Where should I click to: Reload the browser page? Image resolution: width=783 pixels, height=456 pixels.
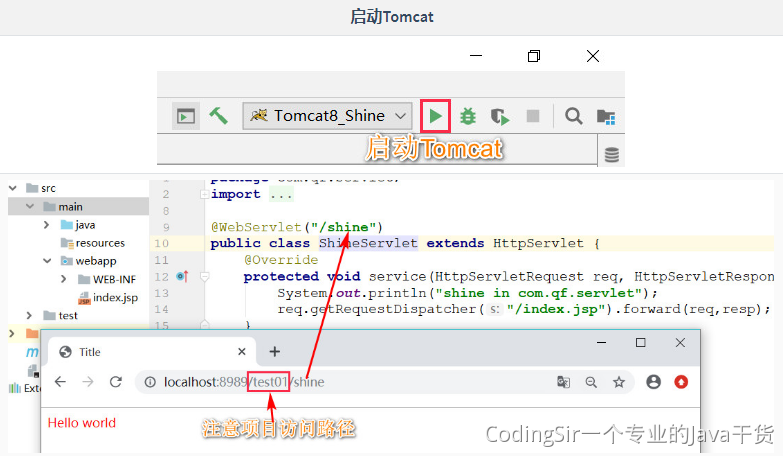(x=116, y=382)
